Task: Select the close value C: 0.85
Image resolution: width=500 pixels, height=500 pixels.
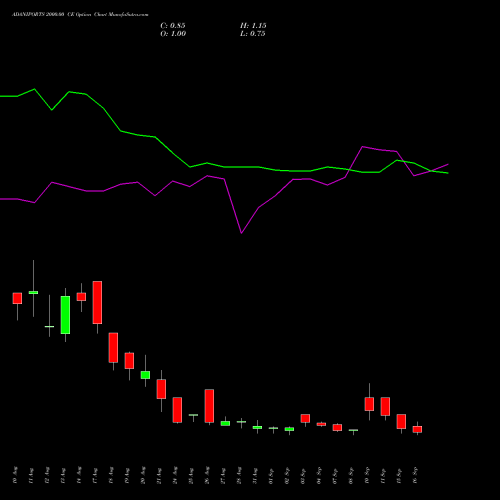Action: tap(173, 26)
